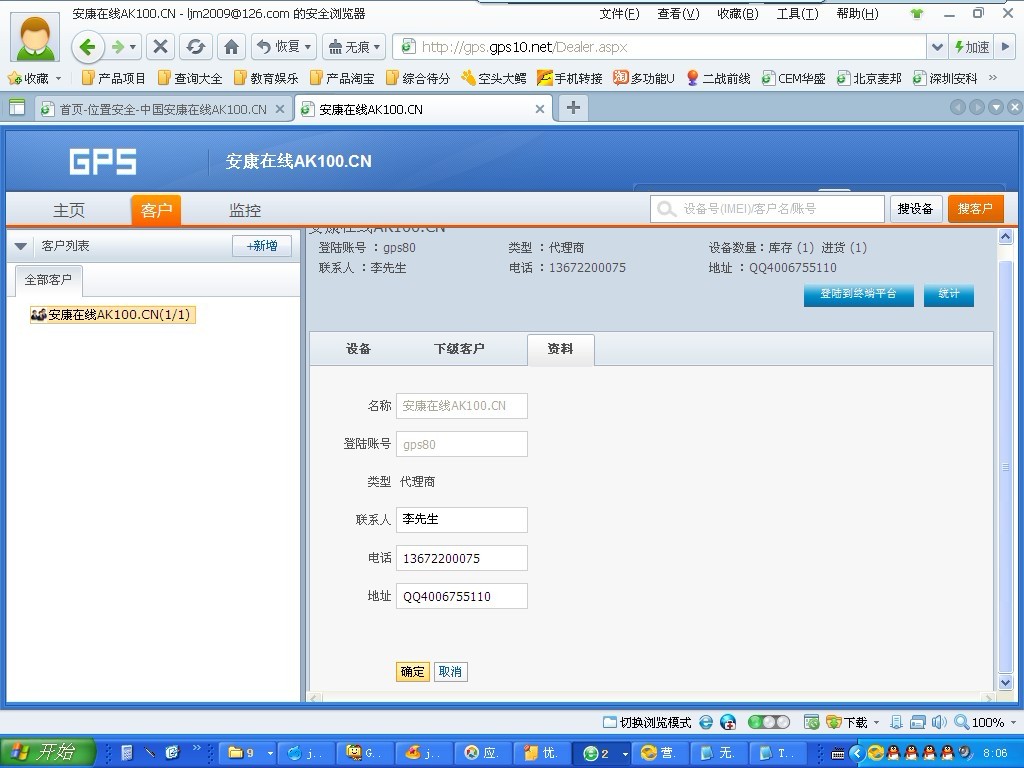Select 安康在线AK100.CN(1/1) in customer tree
Screen dimensions: 1024x768
112,315
